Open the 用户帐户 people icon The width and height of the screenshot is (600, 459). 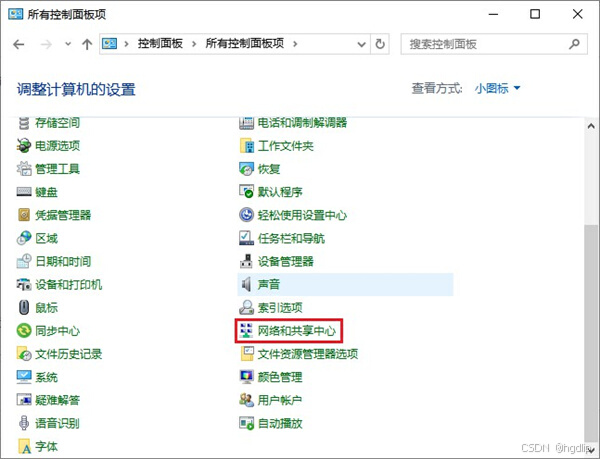point(246,400)
